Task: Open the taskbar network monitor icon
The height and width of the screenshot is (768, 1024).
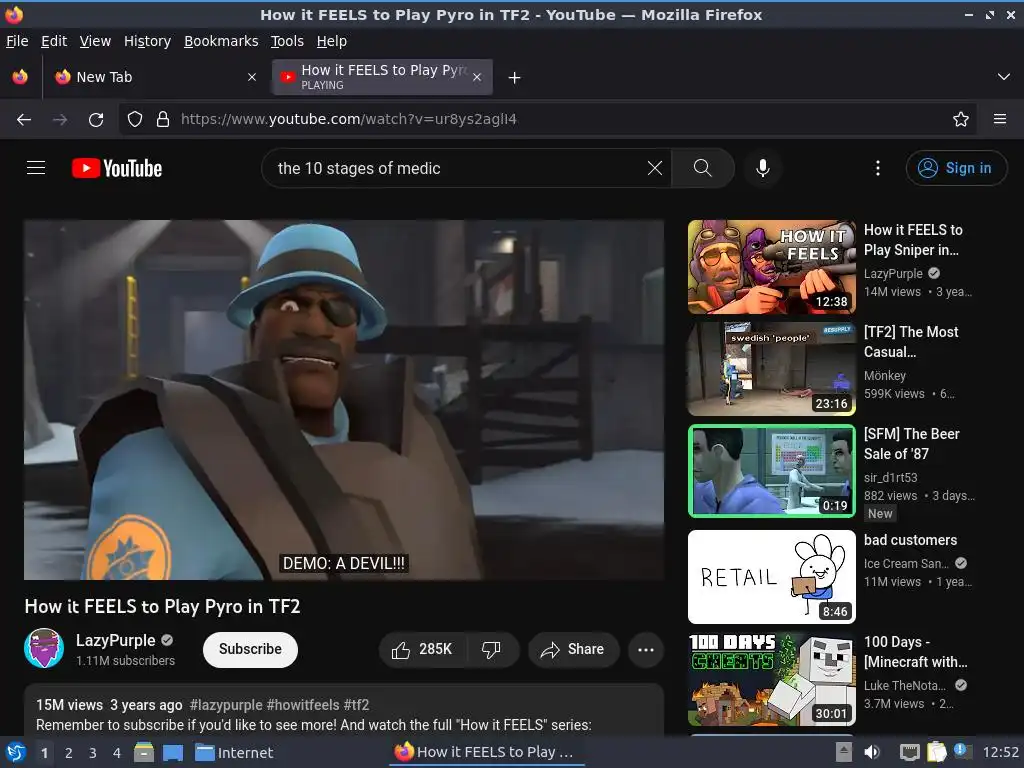Action: [910, 752]
